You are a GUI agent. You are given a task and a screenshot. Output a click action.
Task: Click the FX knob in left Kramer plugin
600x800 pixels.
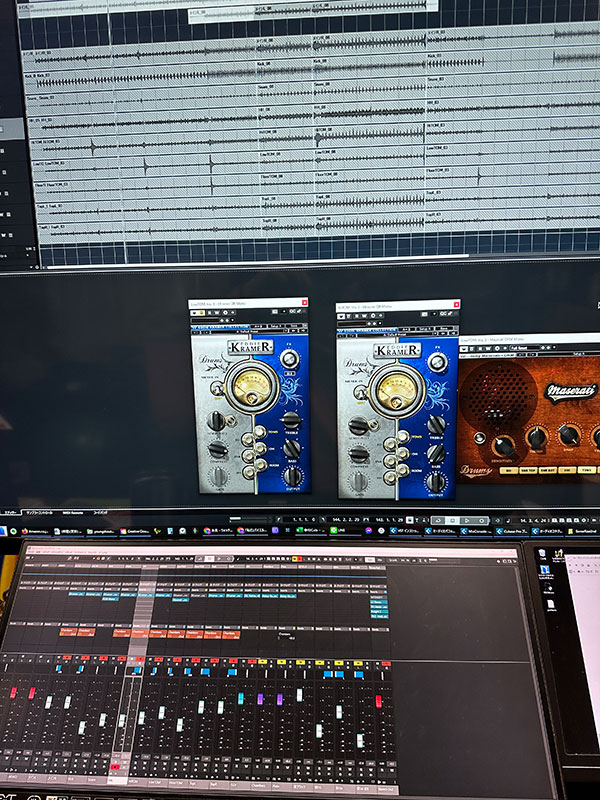tap(289, 359)
